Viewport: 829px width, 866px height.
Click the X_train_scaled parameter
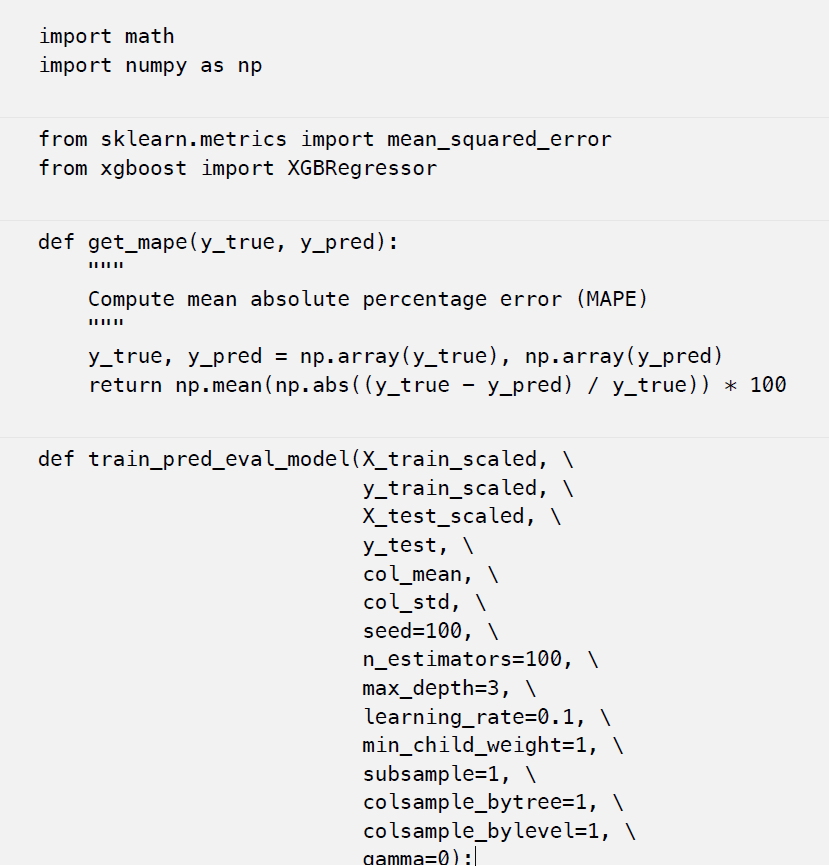pos(448,460)
